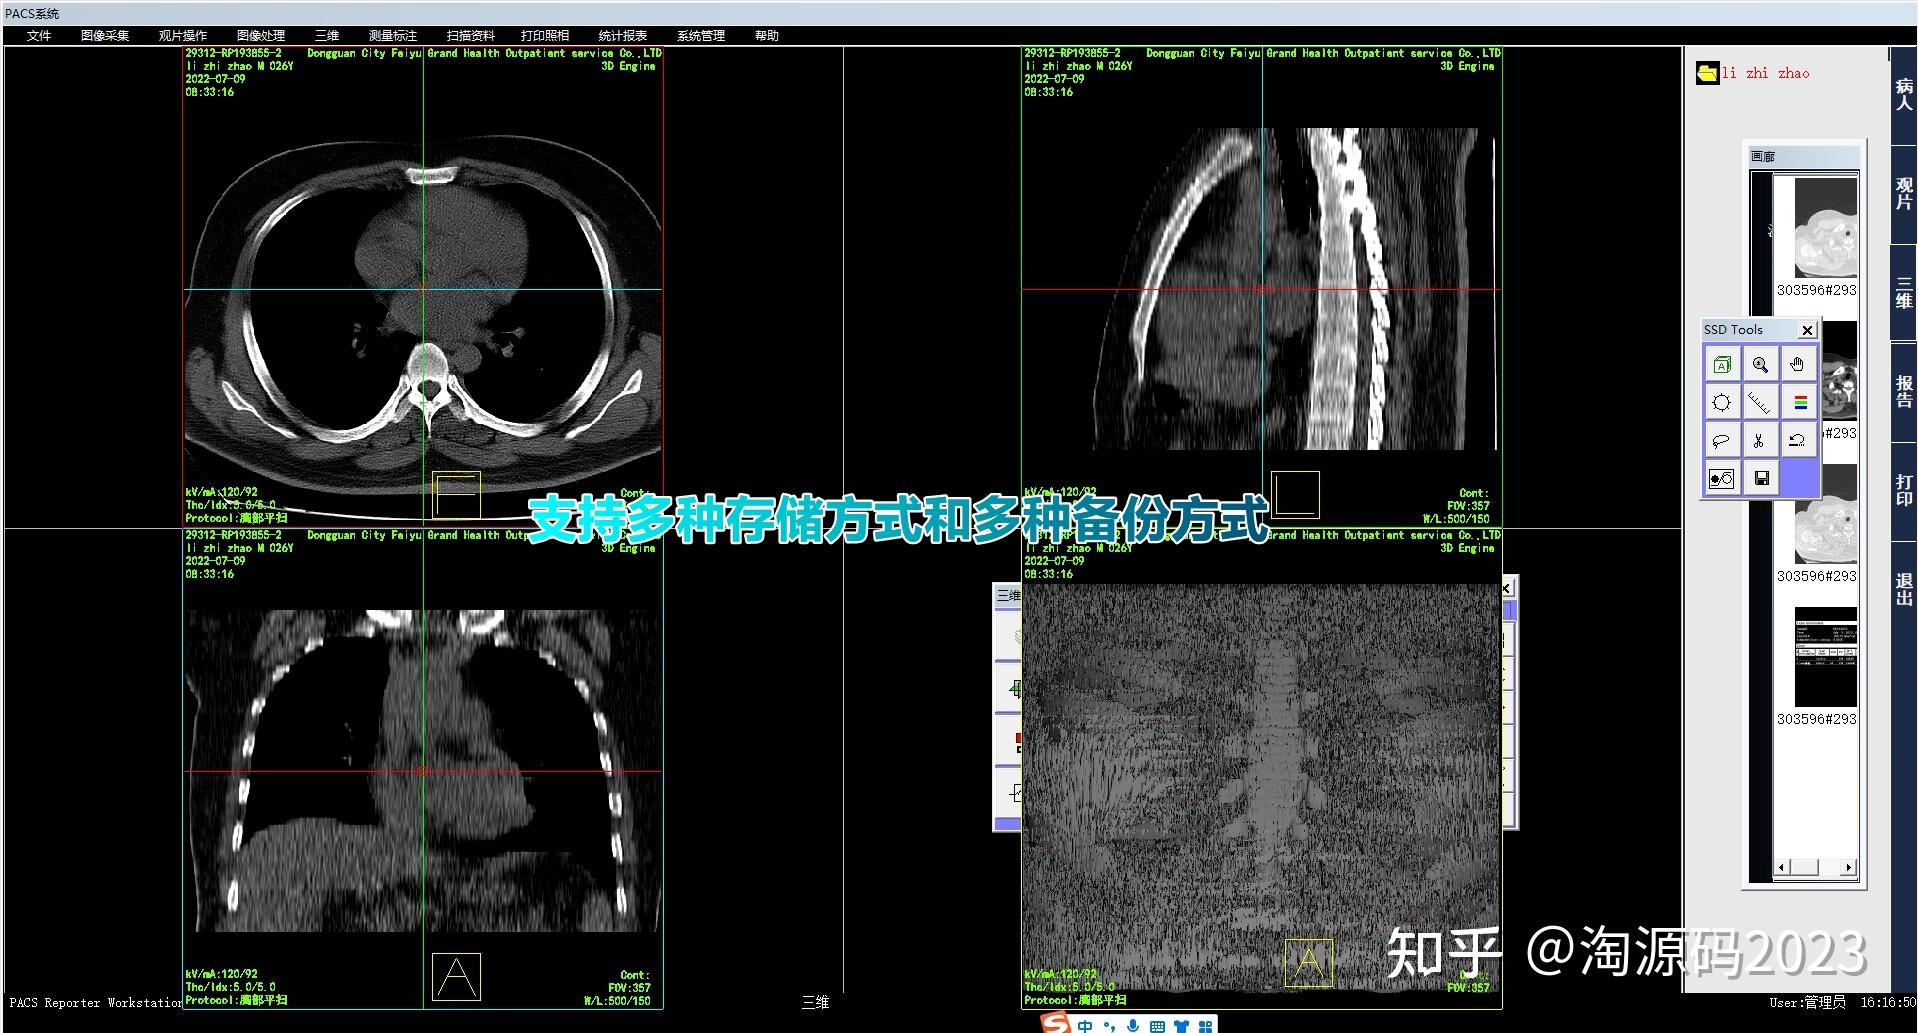Viewport: 1918px width, 1033px height.
Task: Open the 文件 menu
Action: pyautogui.click(x=39, y=36)
